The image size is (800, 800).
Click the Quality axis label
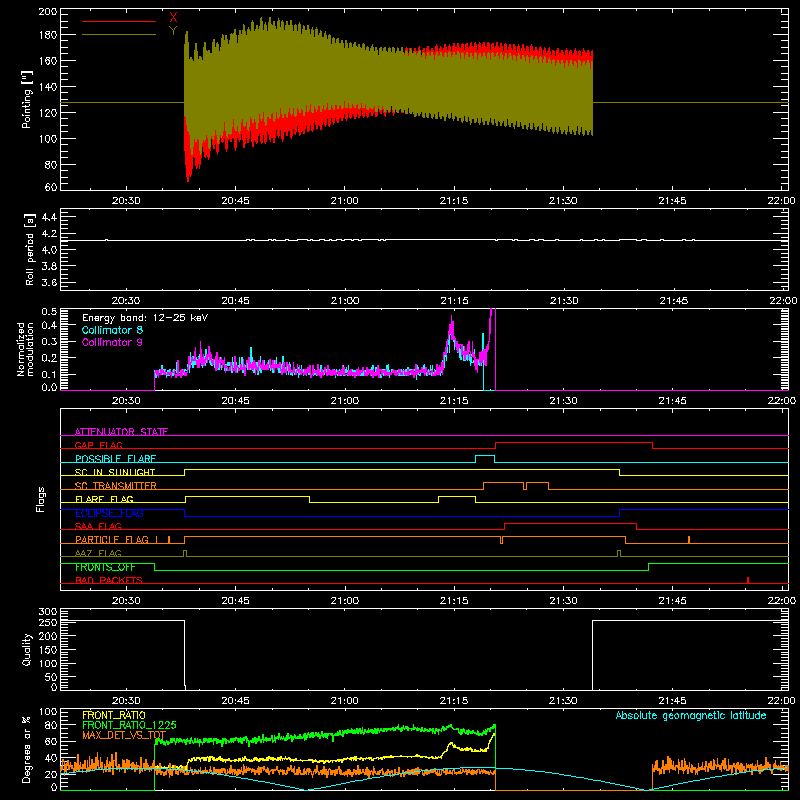click(x=27, y=649)
